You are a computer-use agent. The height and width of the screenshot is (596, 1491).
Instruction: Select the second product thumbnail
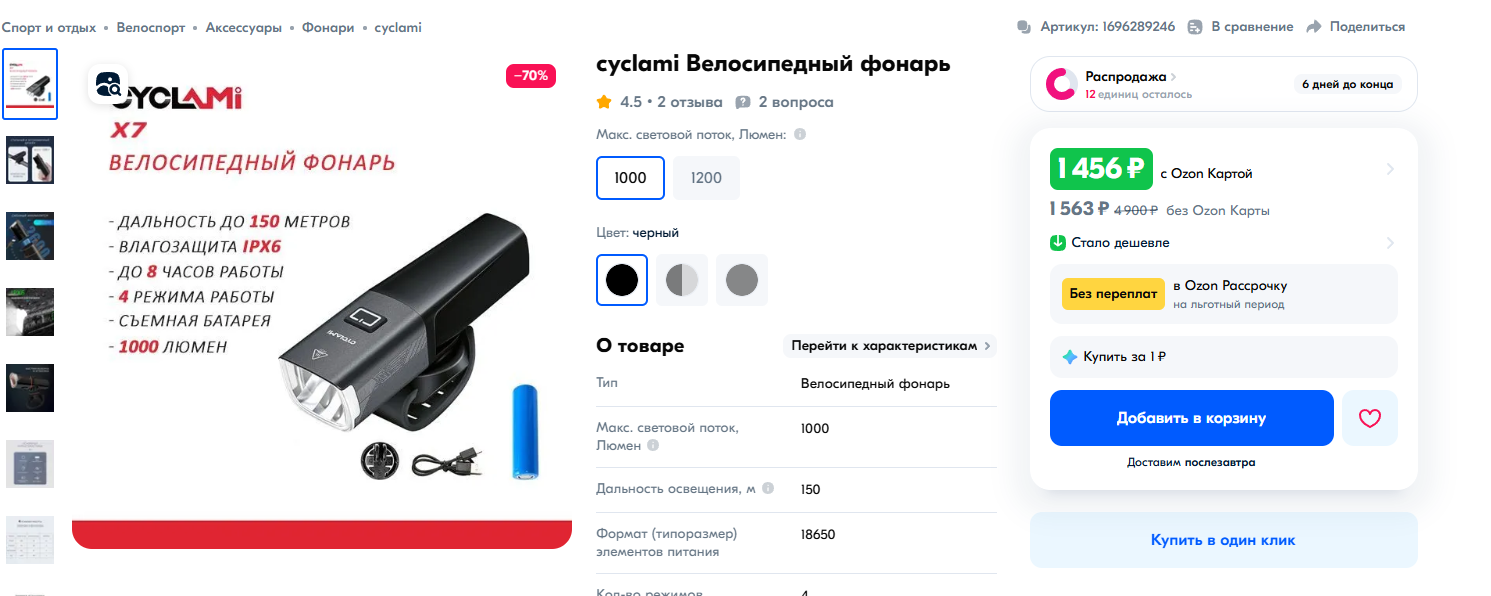pos(30,160)
